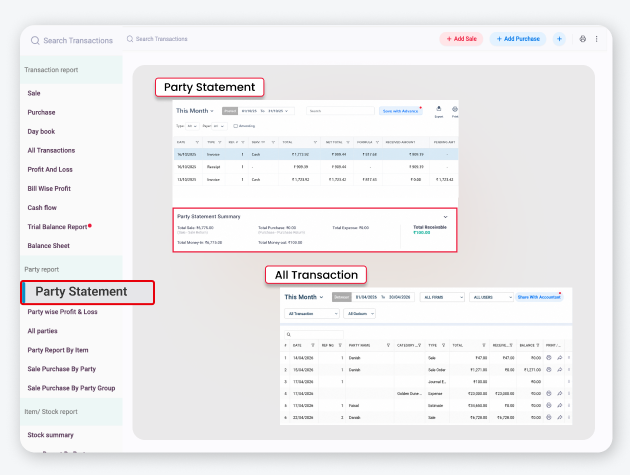The image size is (630, 475).
Task: Click the Add Purchase button
Action: coord(518,39)
